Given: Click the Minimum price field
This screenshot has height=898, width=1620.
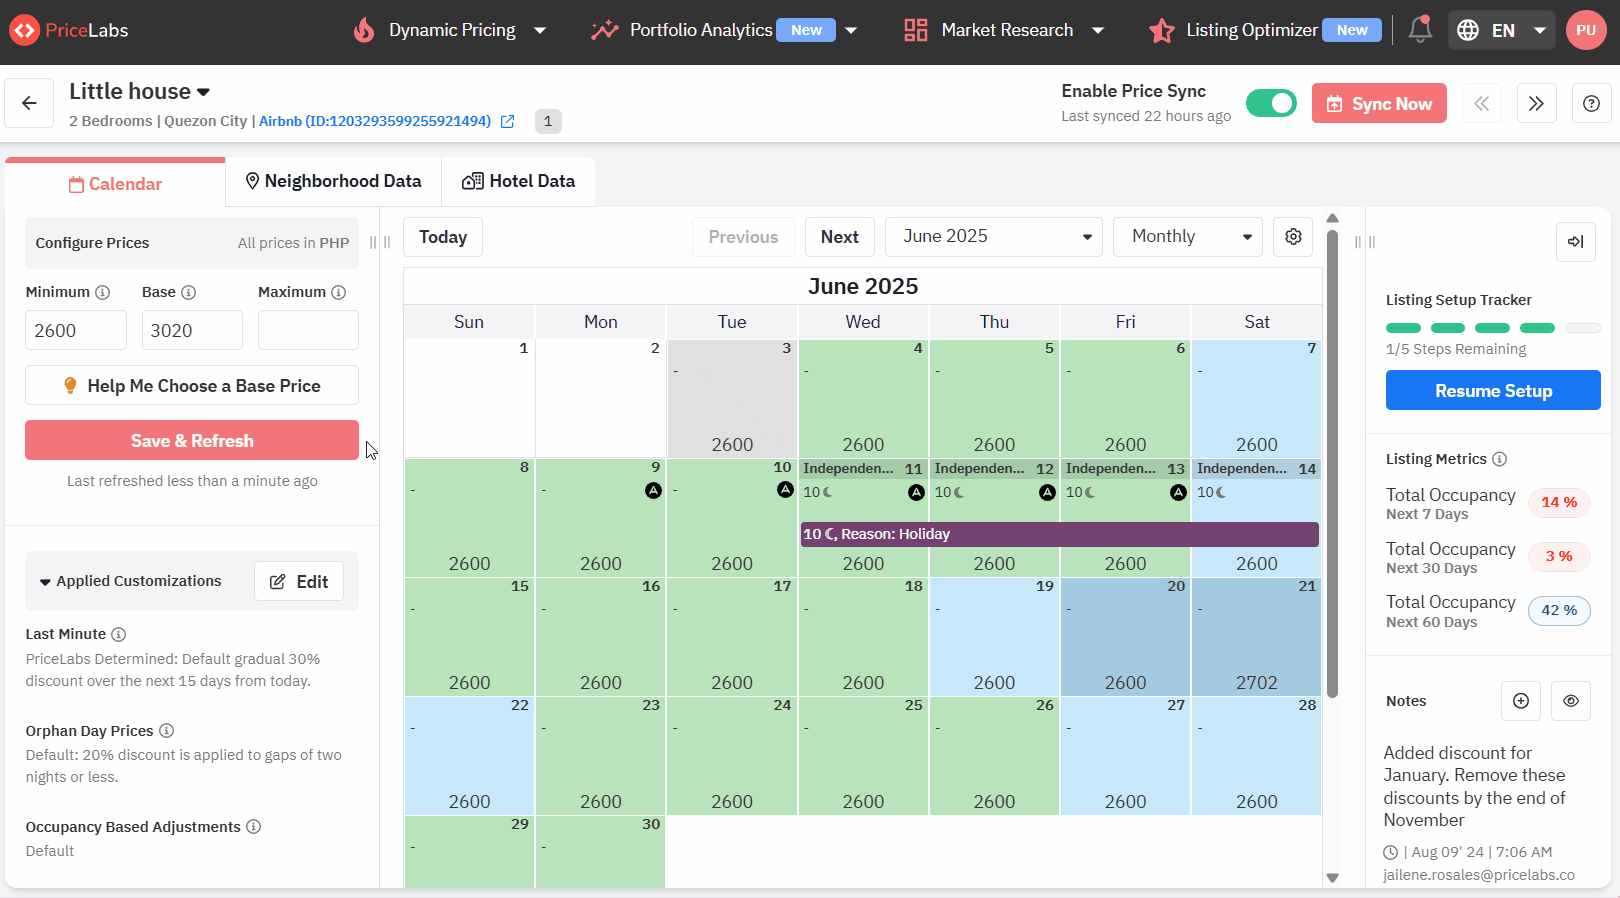Looking at the screenshot, I should point(76,330).
